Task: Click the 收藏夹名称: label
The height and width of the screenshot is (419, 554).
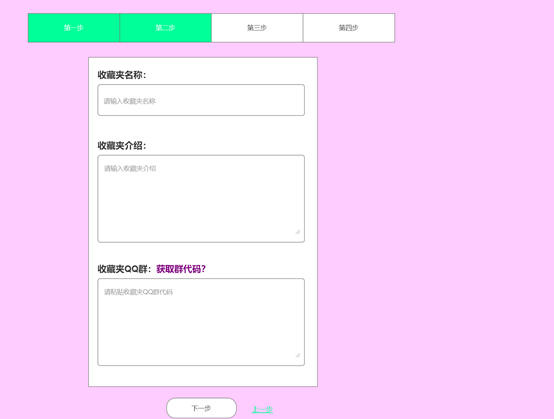Action: (122, 75)
